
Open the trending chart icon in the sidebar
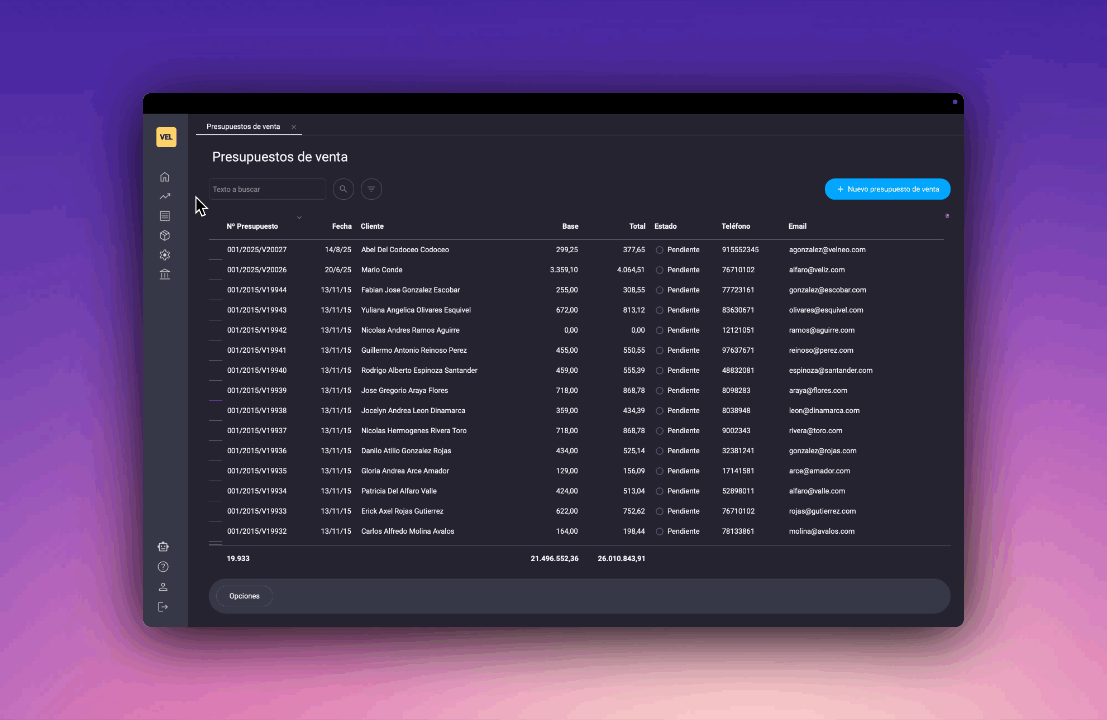pyautogui.click(x=164, y=196)
